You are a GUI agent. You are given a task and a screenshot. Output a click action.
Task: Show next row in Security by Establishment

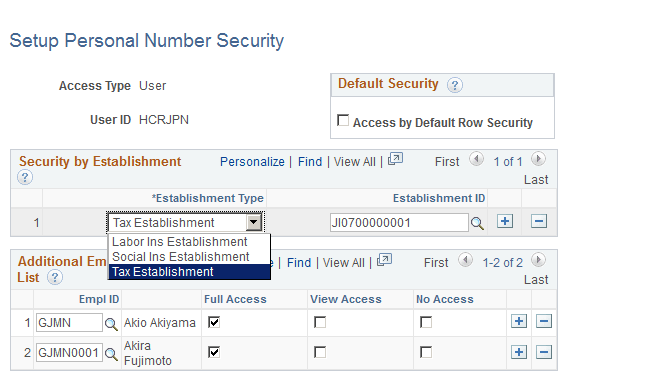click(x=538, y=159)
